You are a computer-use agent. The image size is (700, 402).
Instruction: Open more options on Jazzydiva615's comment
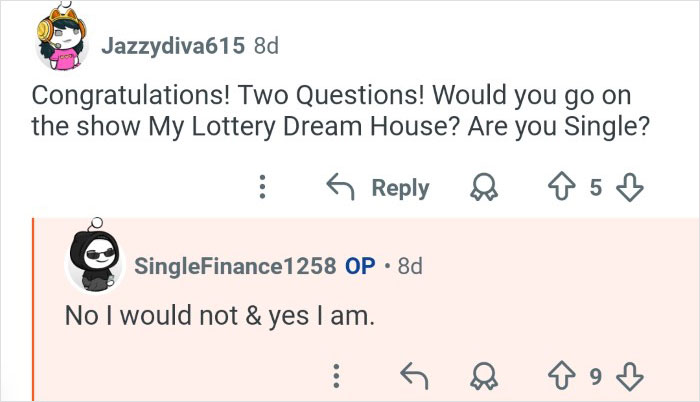[262, 187]
